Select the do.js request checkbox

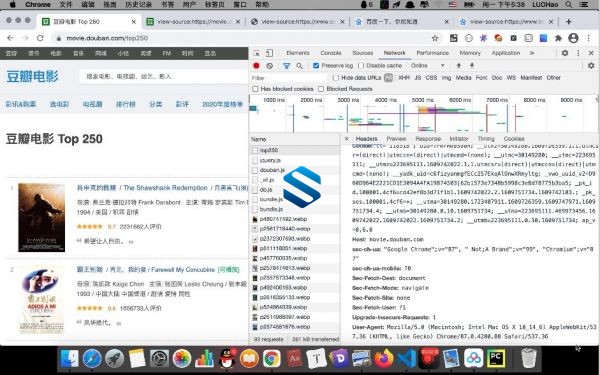(x=255, y=190)
